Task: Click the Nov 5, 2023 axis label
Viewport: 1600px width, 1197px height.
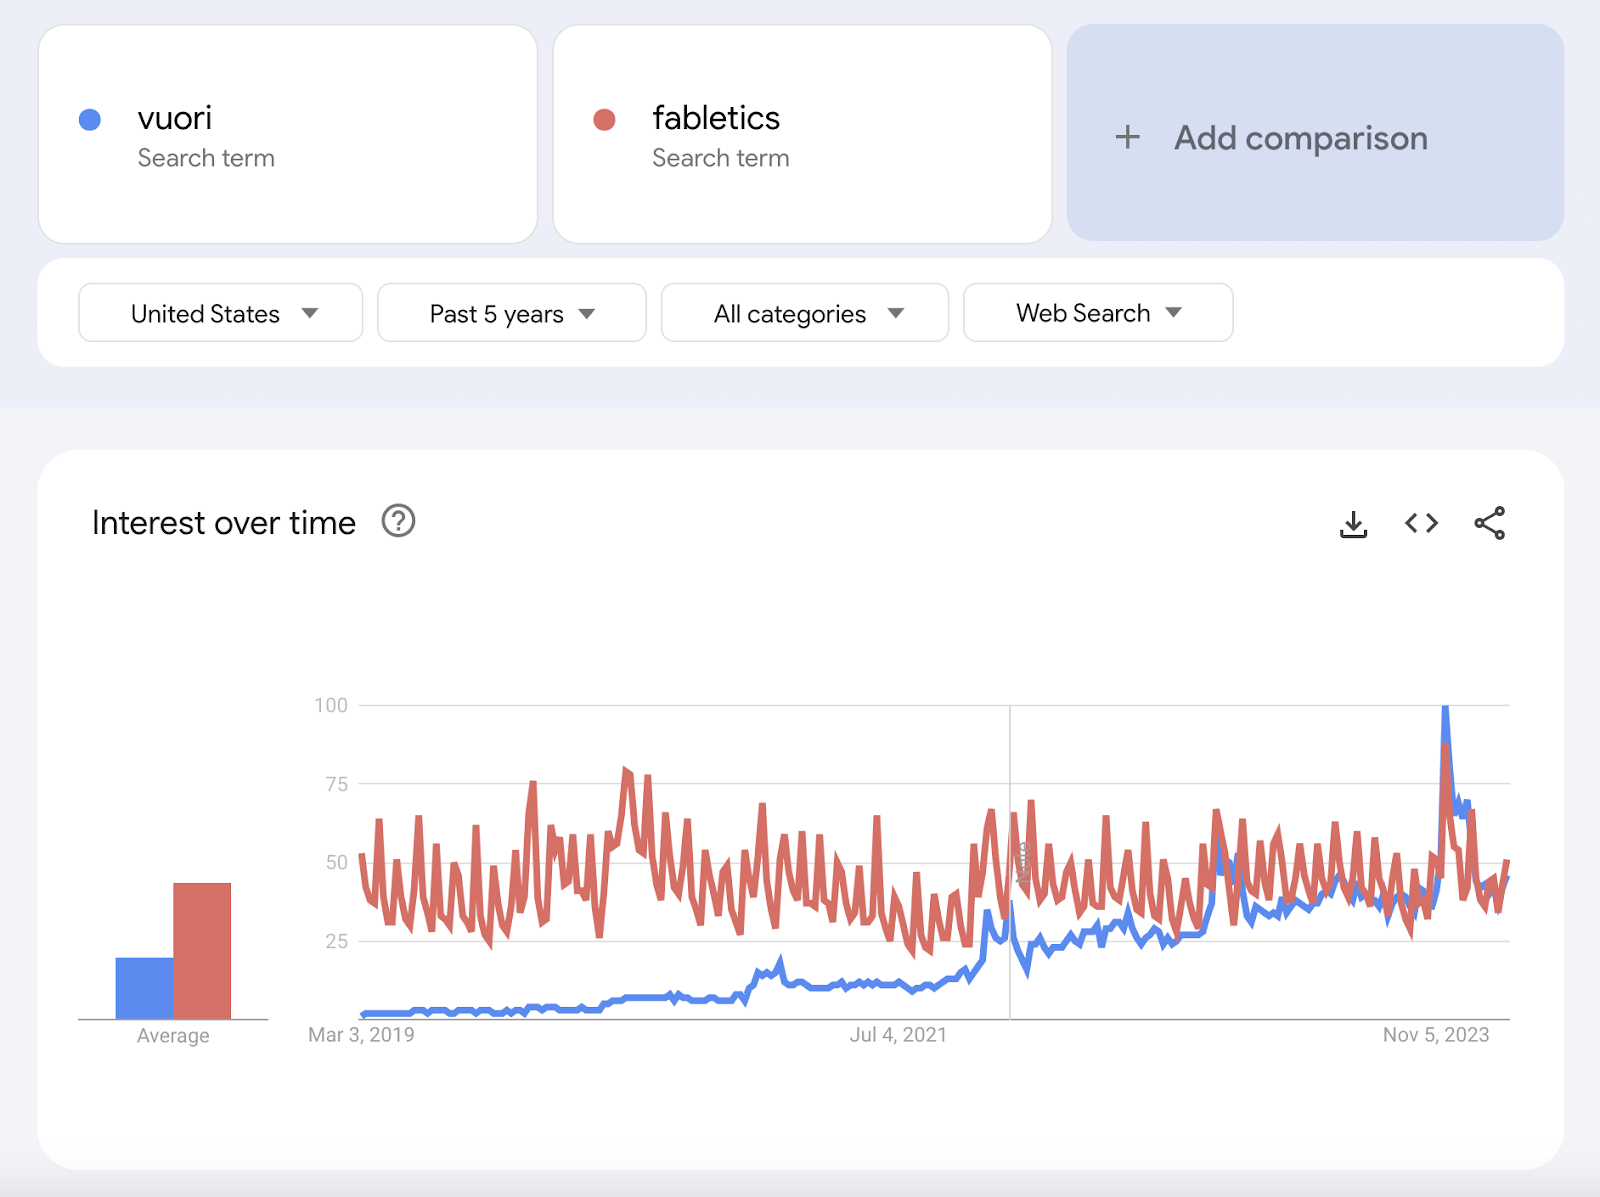Action: pyautogui.click(x=1436, y=1035)
